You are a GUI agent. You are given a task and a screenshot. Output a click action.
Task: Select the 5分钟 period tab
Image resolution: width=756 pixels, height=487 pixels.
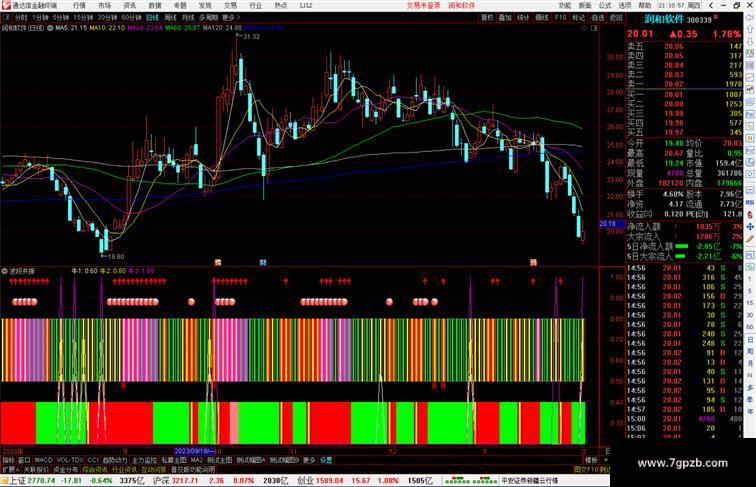pos(61,17)
